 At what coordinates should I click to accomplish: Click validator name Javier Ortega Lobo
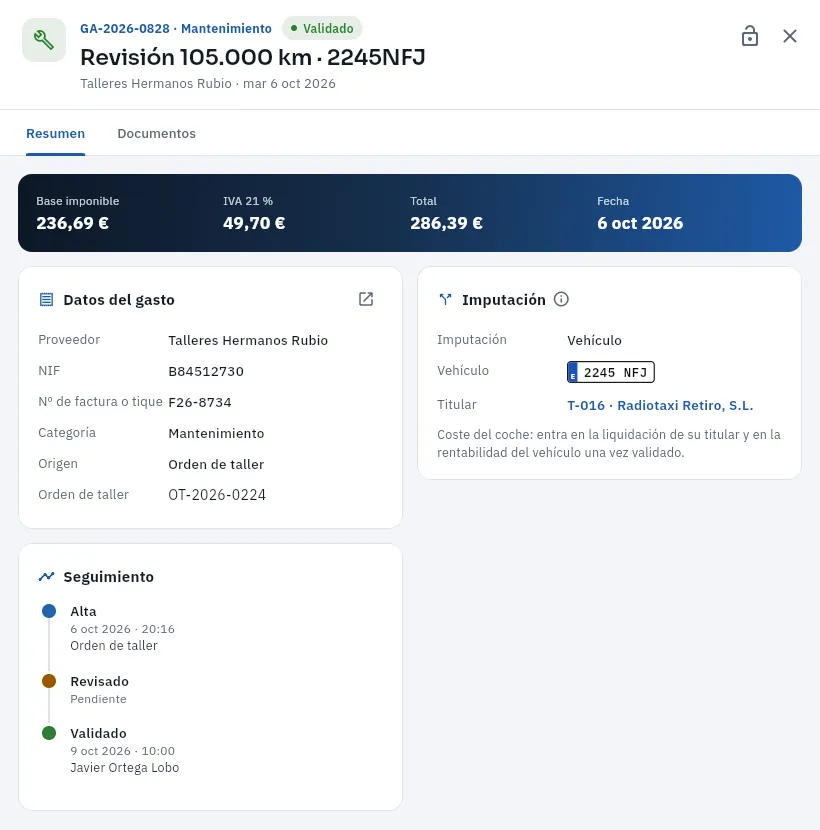tap(124, 768)
